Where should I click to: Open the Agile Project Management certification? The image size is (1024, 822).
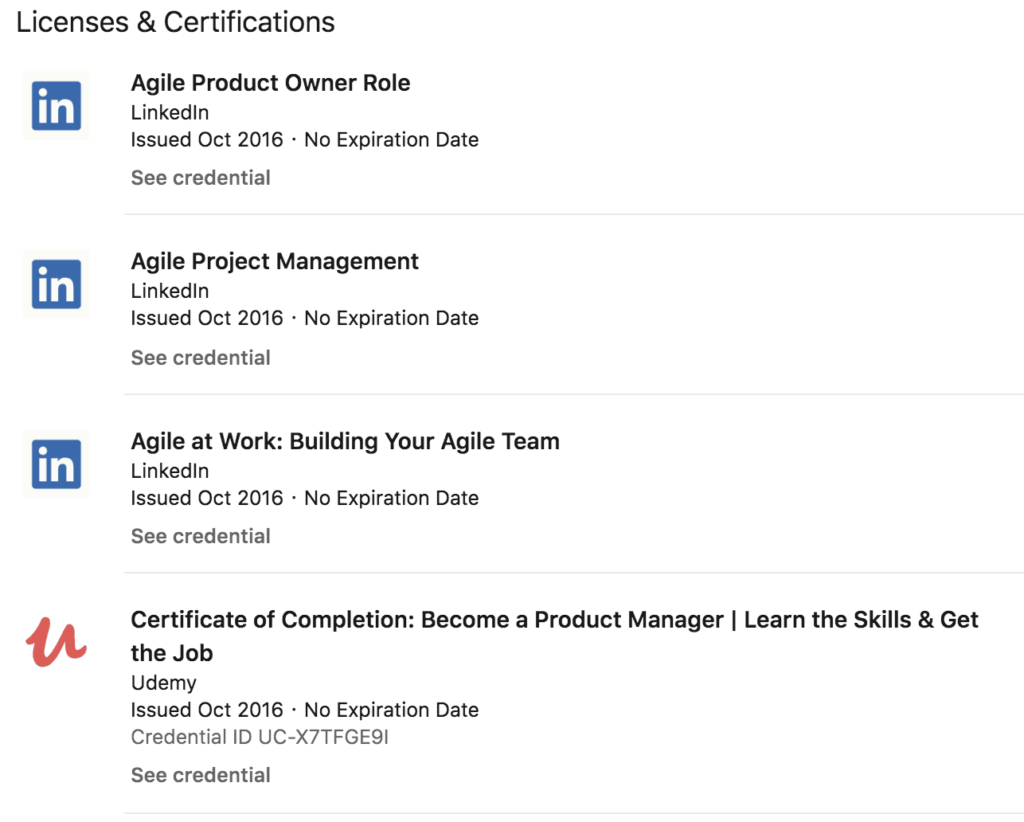click(274, 261)
